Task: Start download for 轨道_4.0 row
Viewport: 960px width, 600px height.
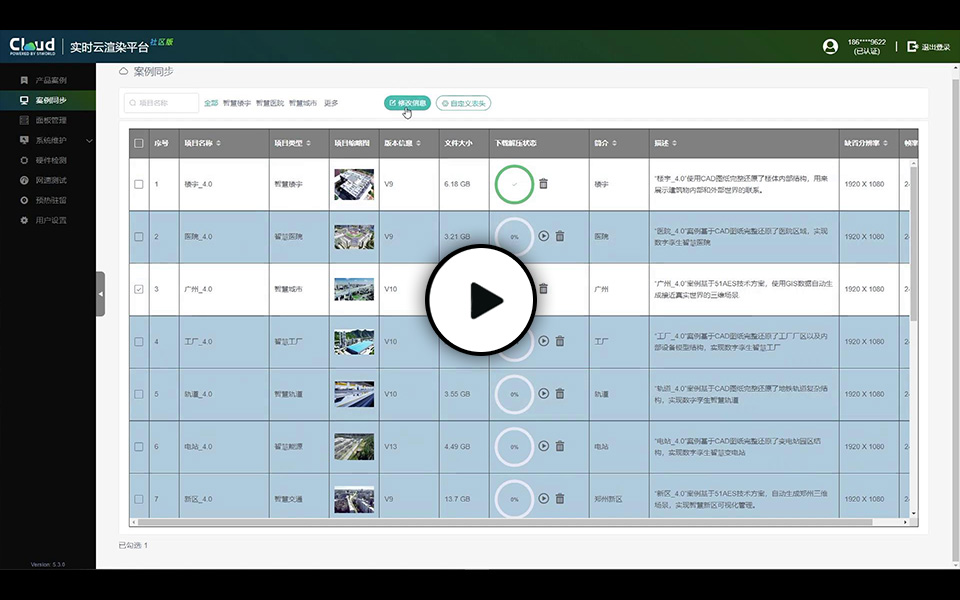Action: tap(544, 394)
